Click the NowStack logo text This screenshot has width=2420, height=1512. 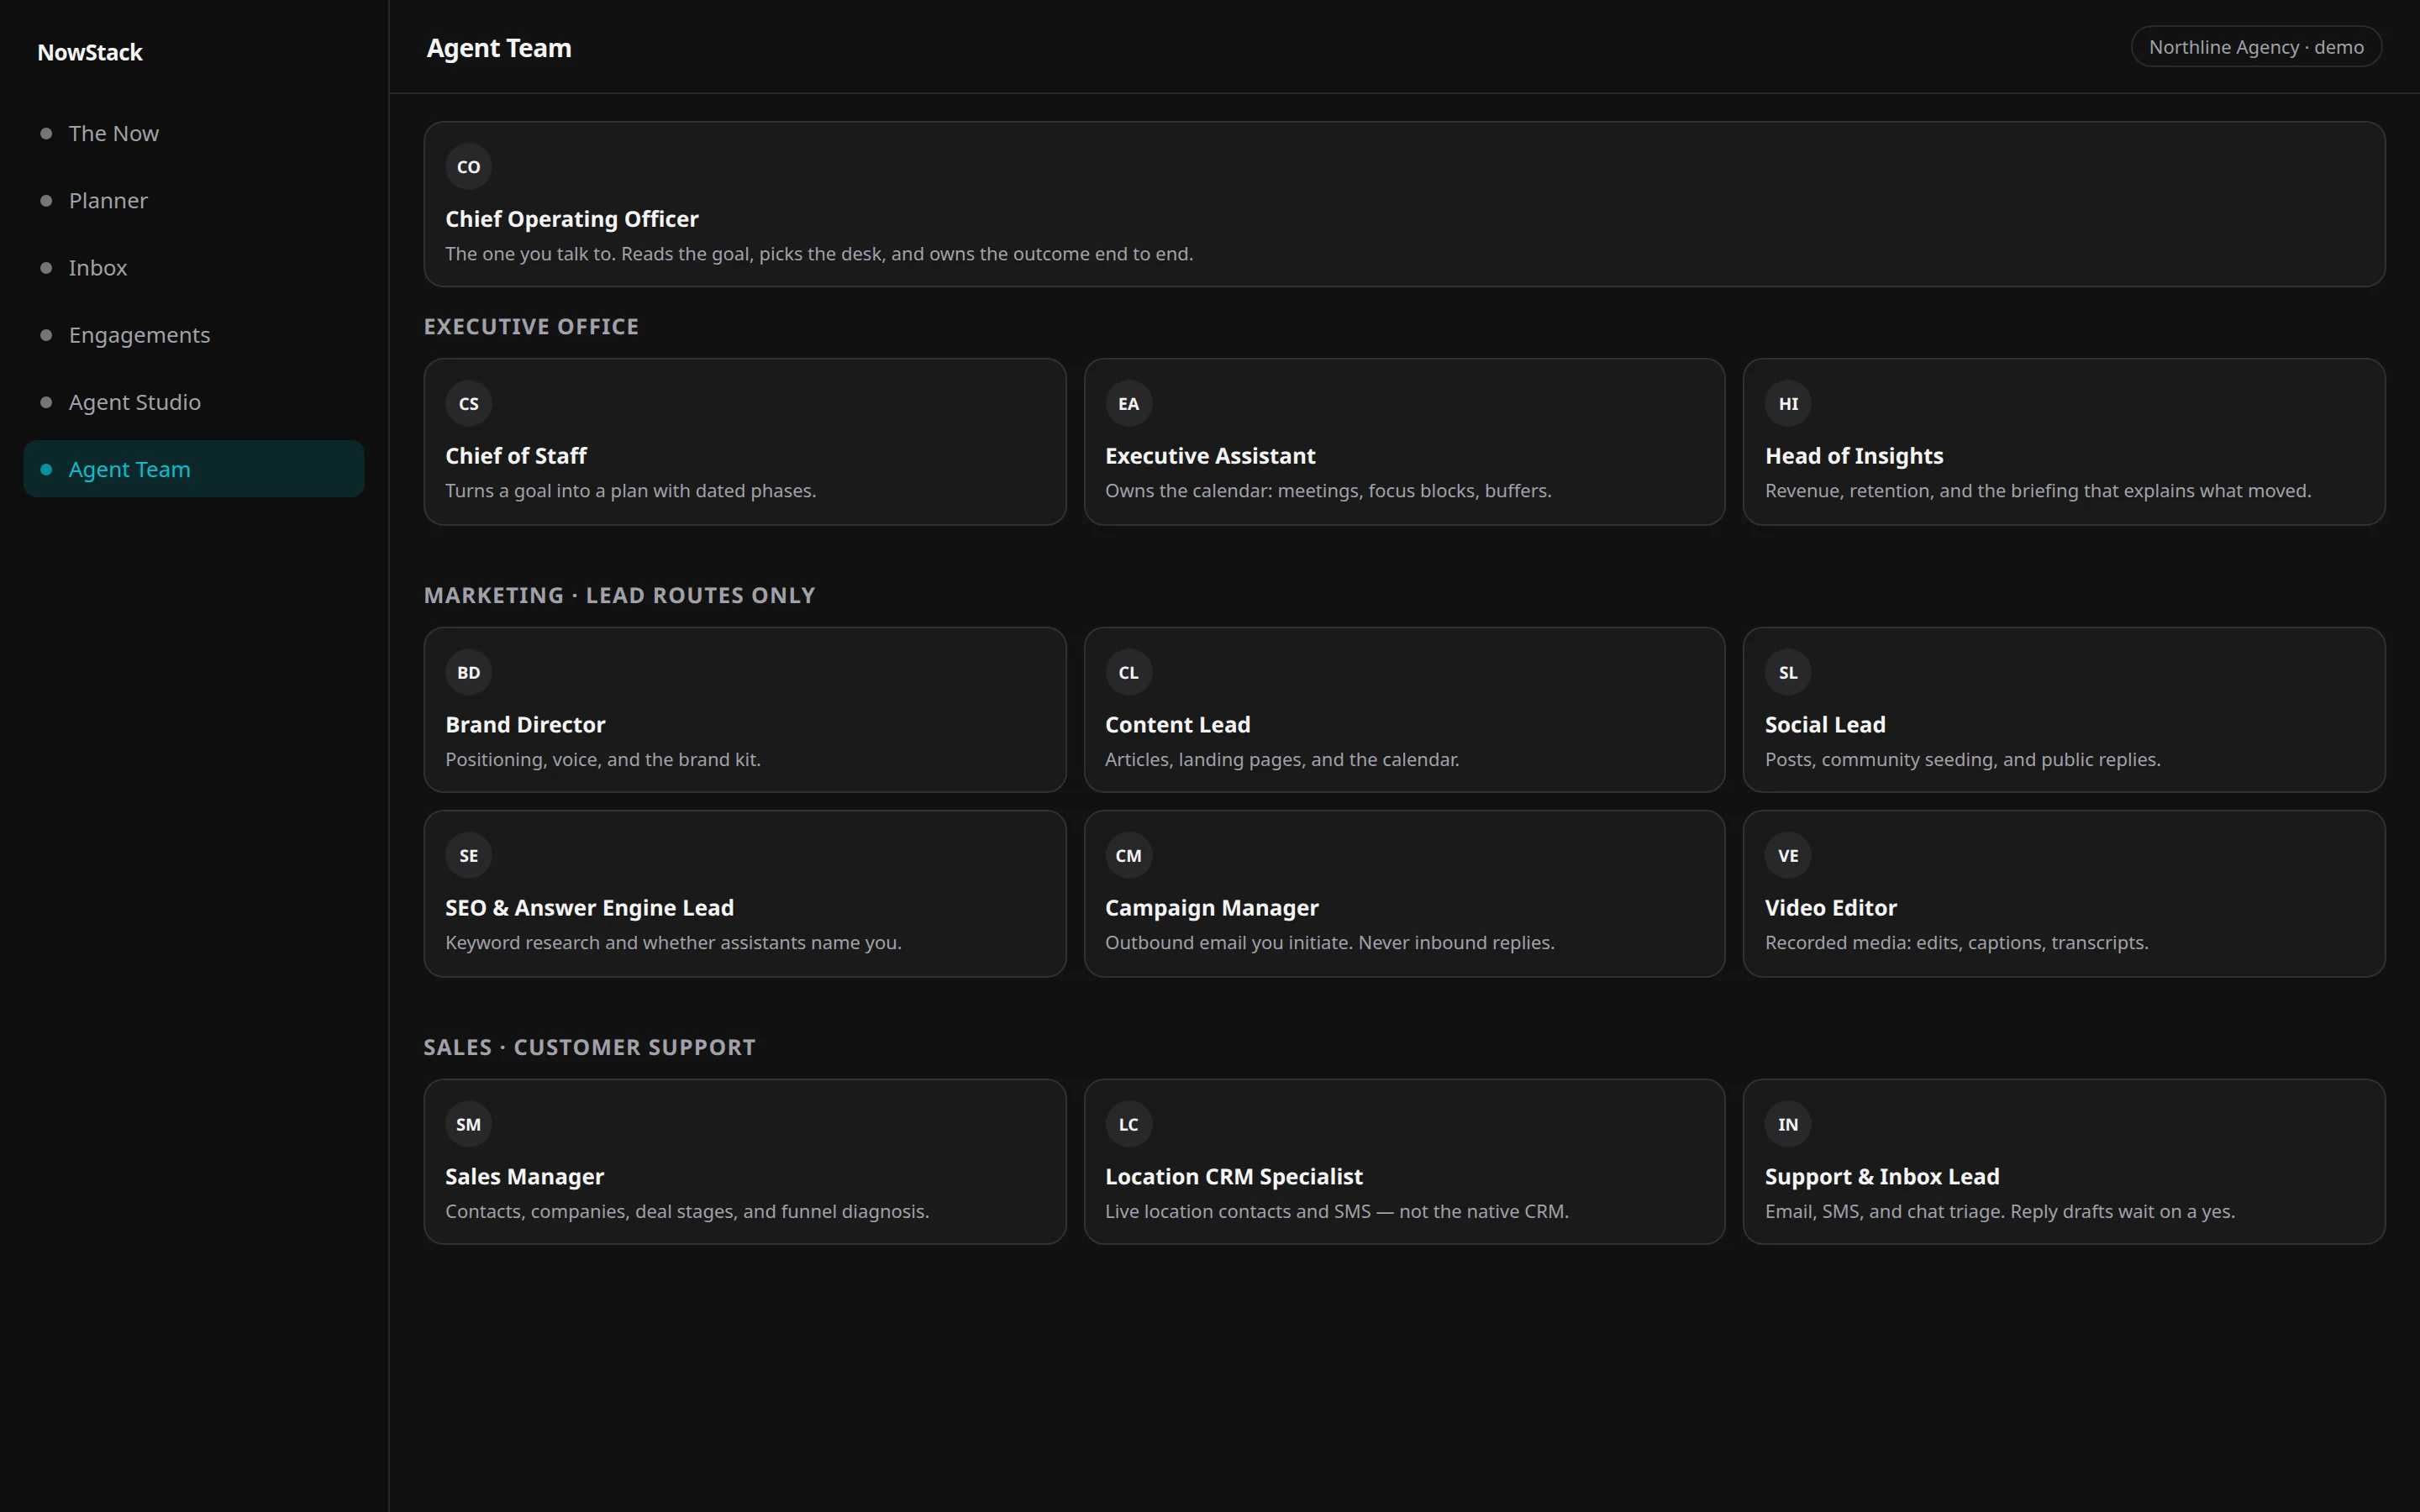90,53
